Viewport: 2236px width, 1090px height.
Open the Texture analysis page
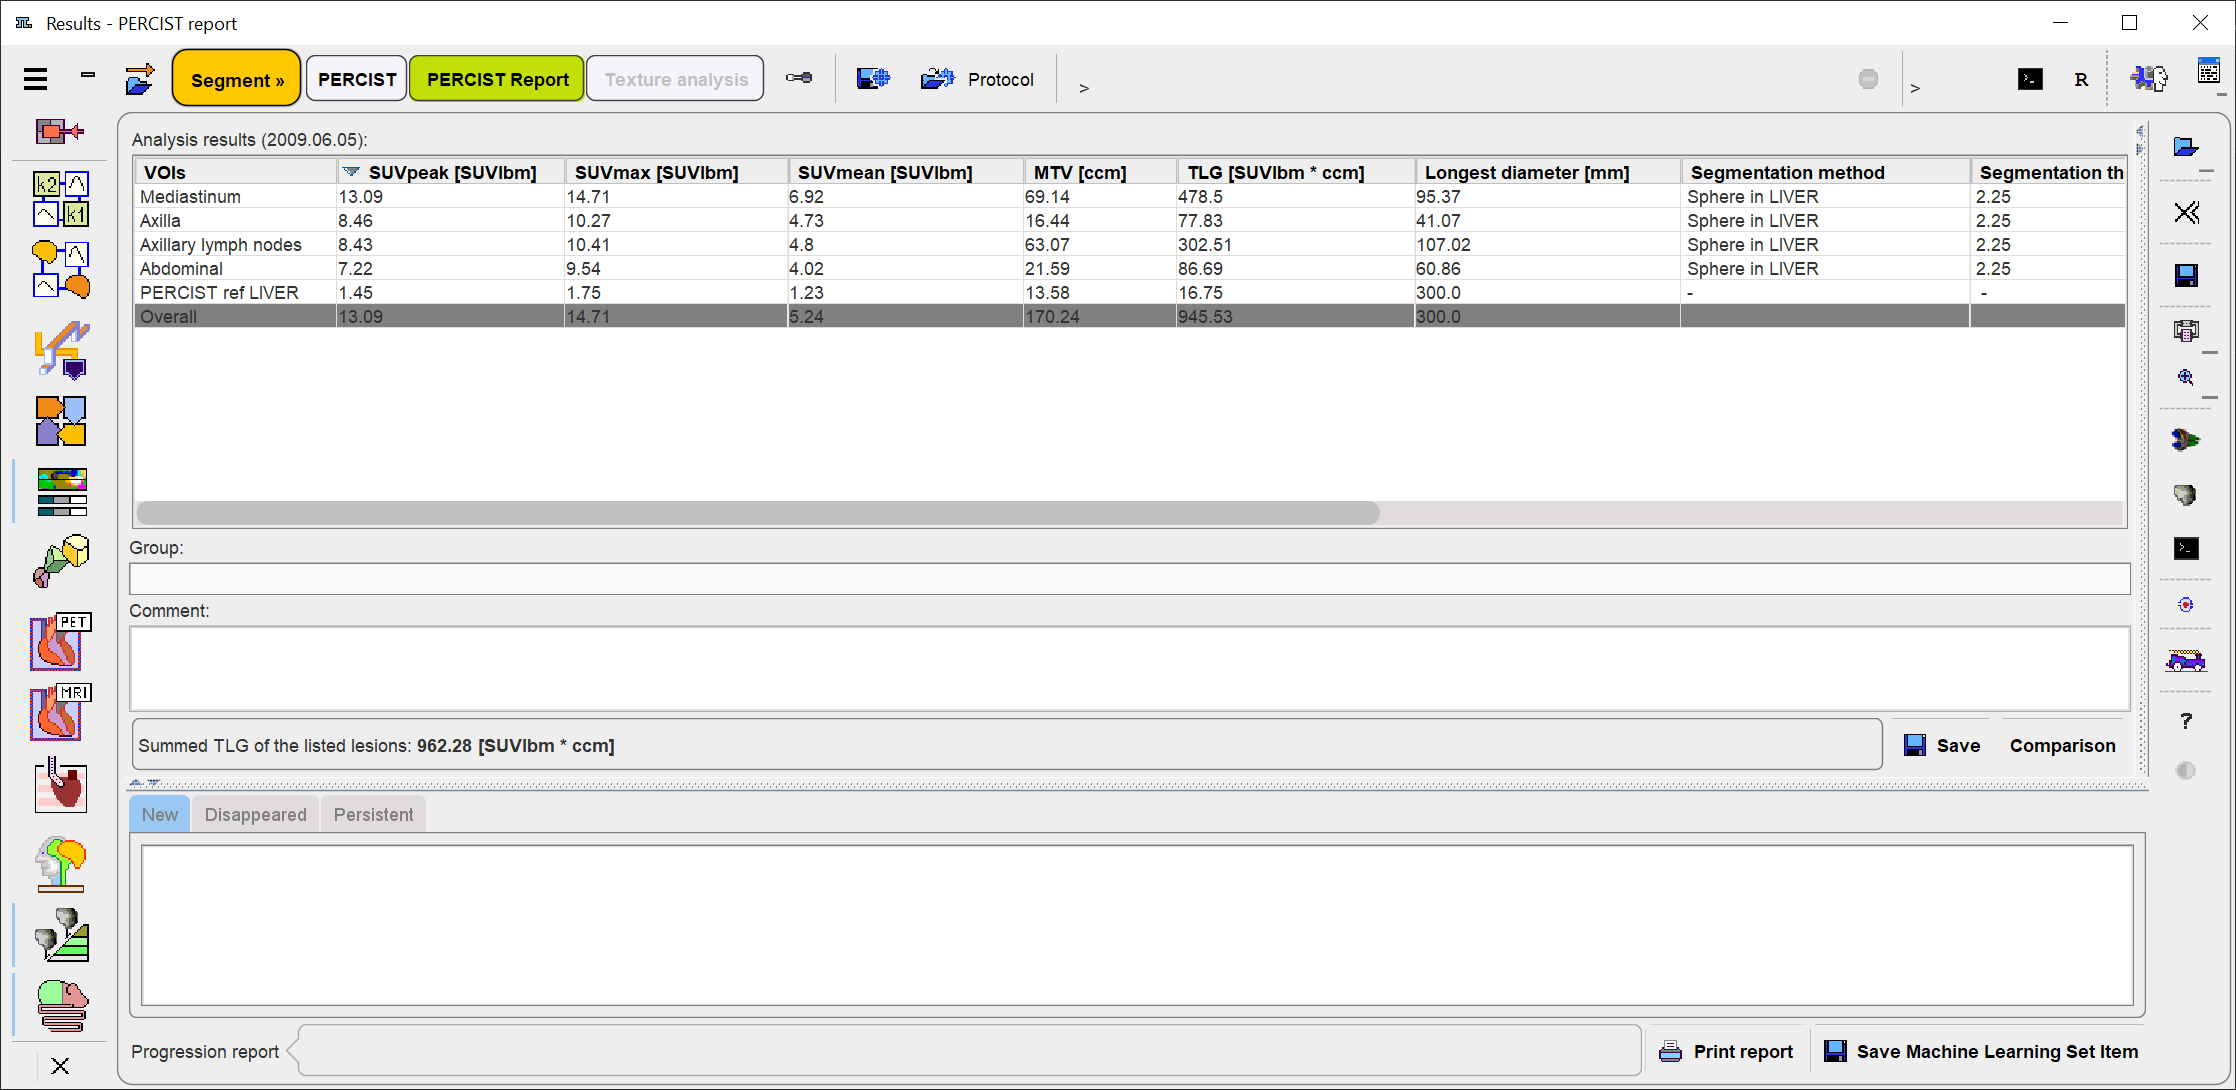(676, 79)
